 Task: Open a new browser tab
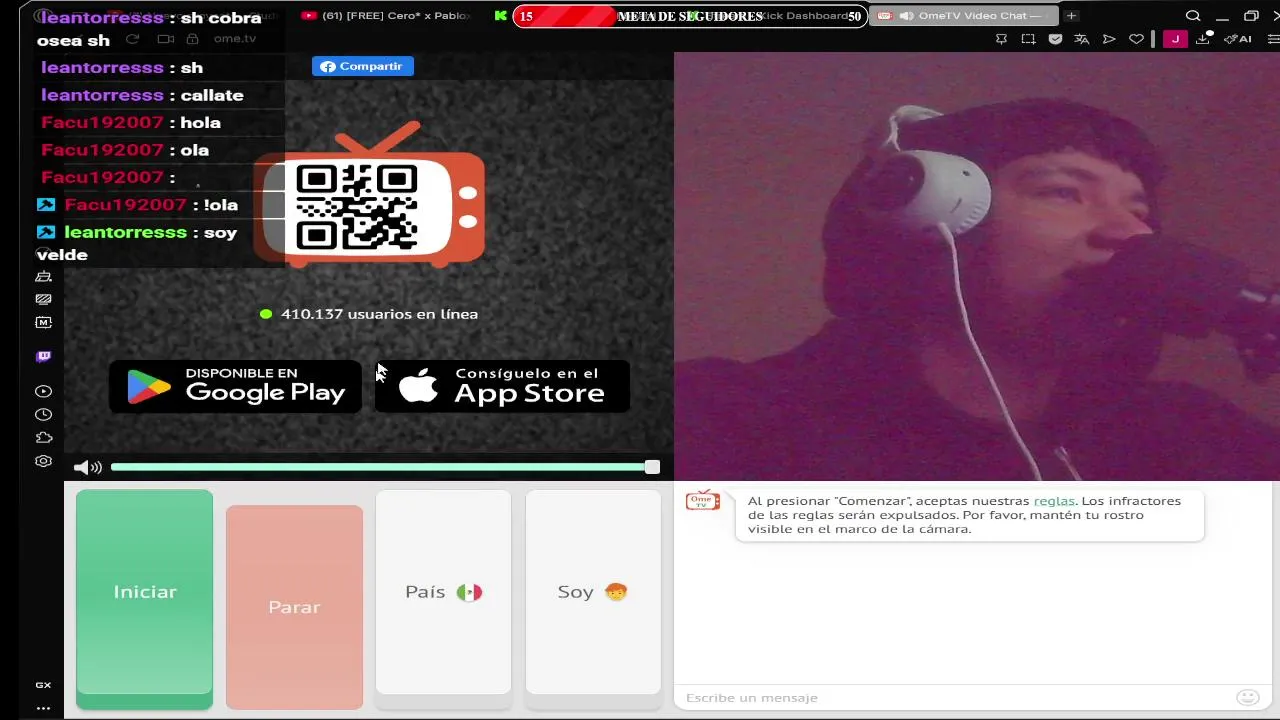(x=1071, y=16)
